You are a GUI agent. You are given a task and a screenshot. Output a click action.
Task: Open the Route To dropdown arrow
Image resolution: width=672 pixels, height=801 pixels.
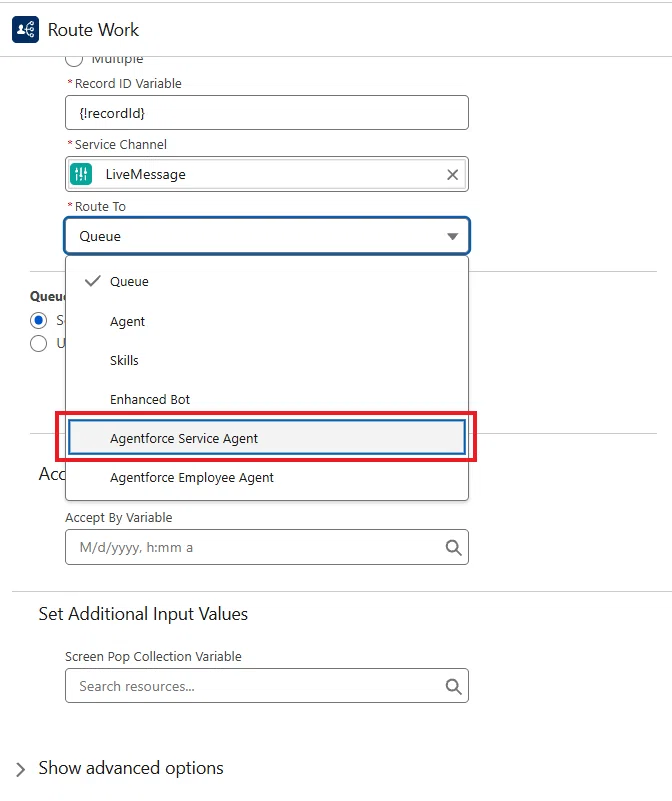[452, 236]
